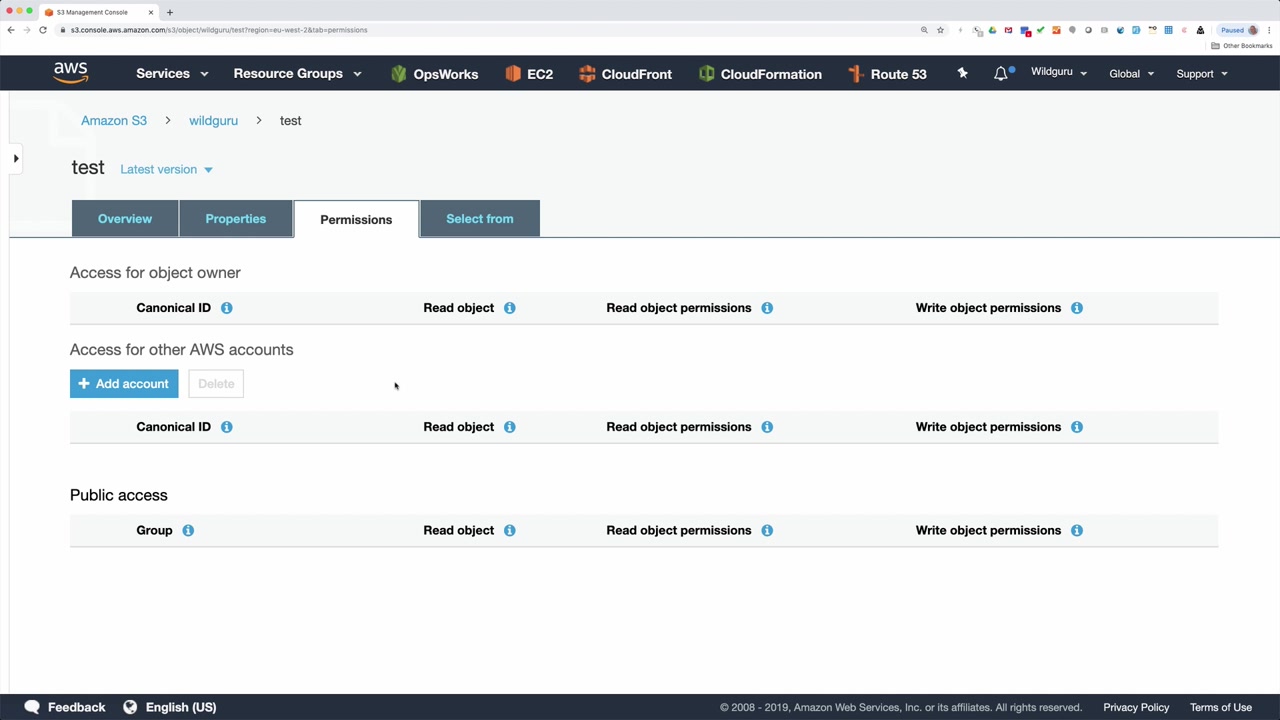Open the Privacy Policy link

coord(1136,707)
